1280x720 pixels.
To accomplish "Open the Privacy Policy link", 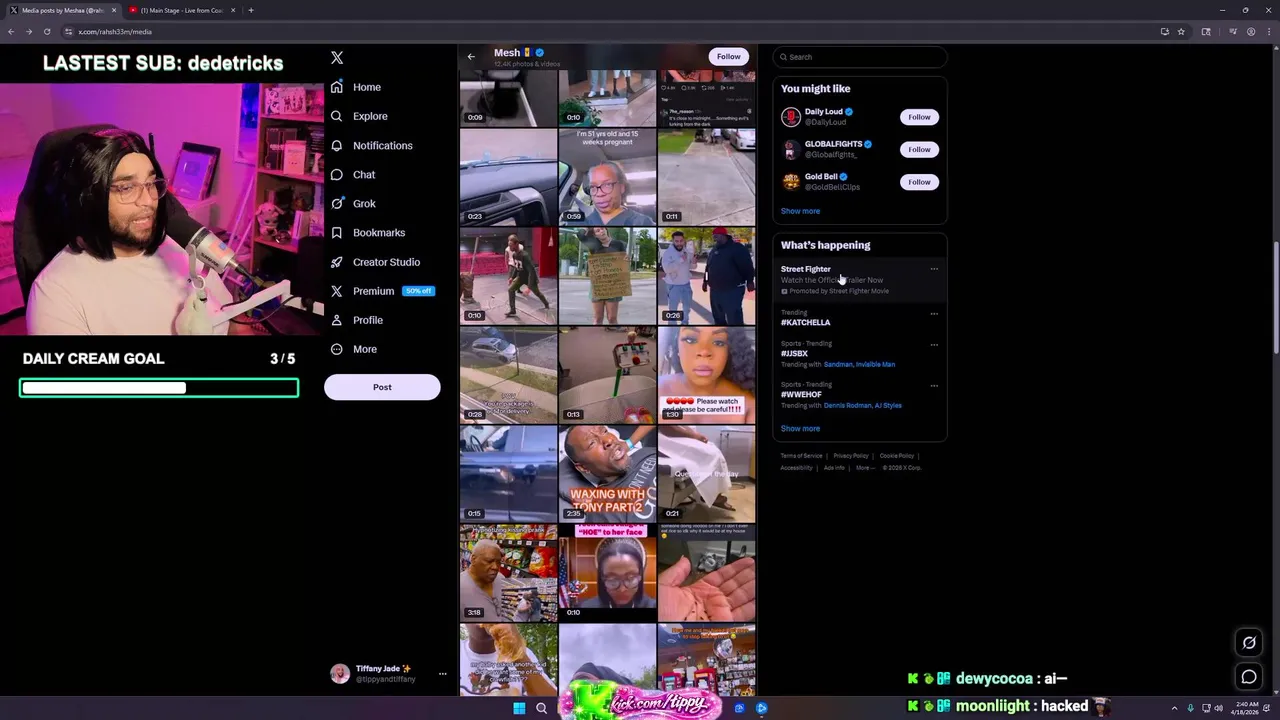I will click(x=851, y=456).
